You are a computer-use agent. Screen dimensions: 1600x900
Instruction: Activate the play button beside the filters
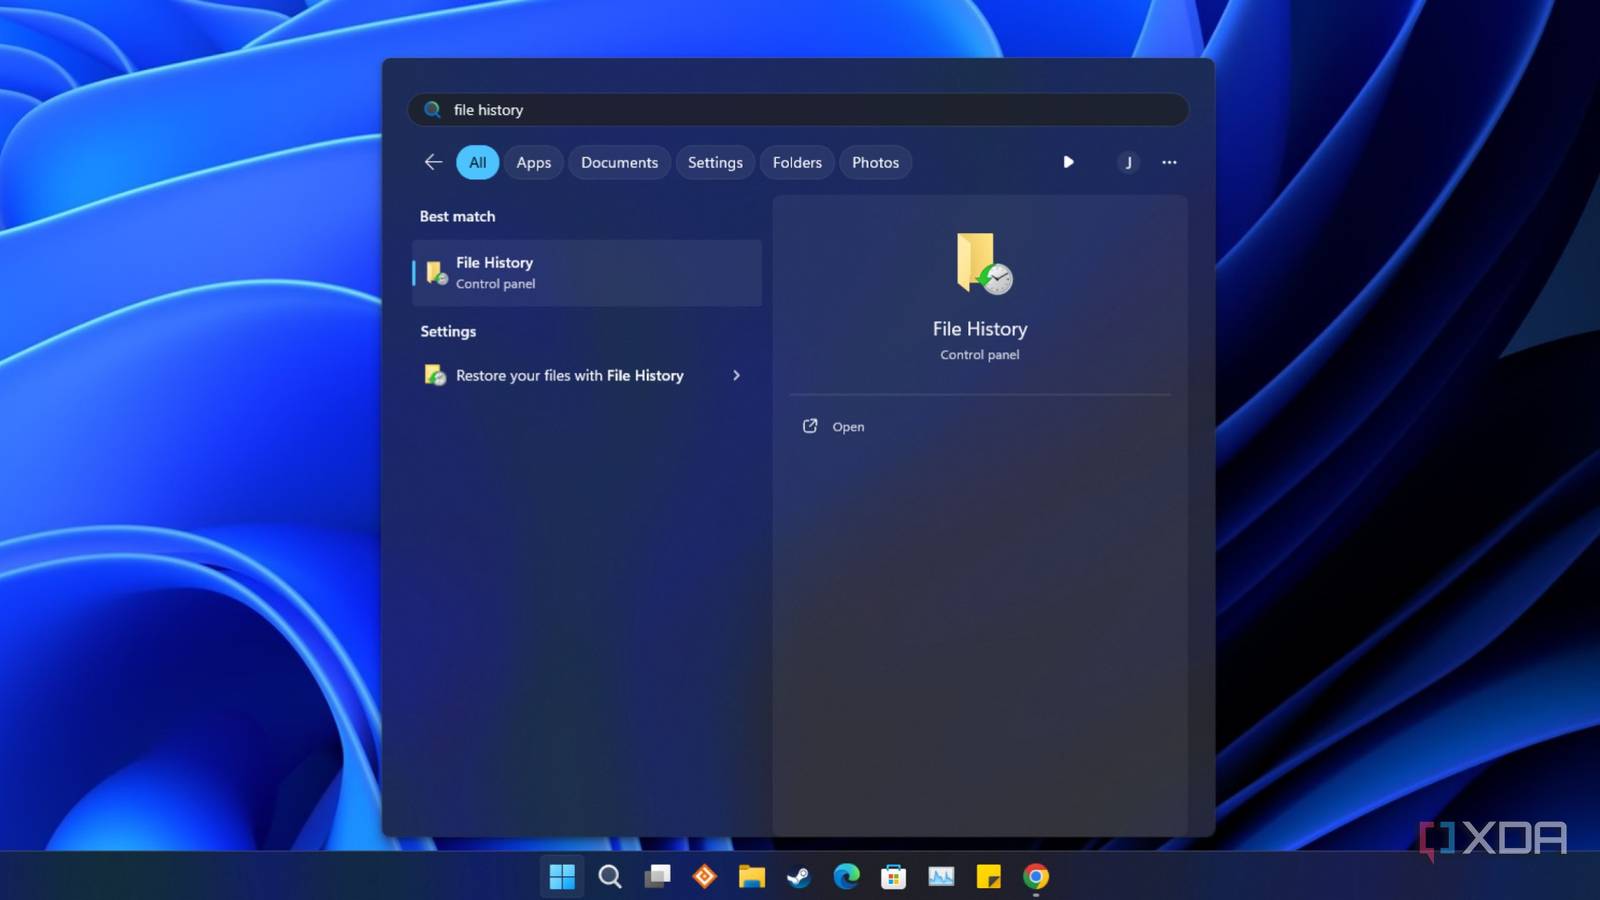click(x=1068, y=162)
